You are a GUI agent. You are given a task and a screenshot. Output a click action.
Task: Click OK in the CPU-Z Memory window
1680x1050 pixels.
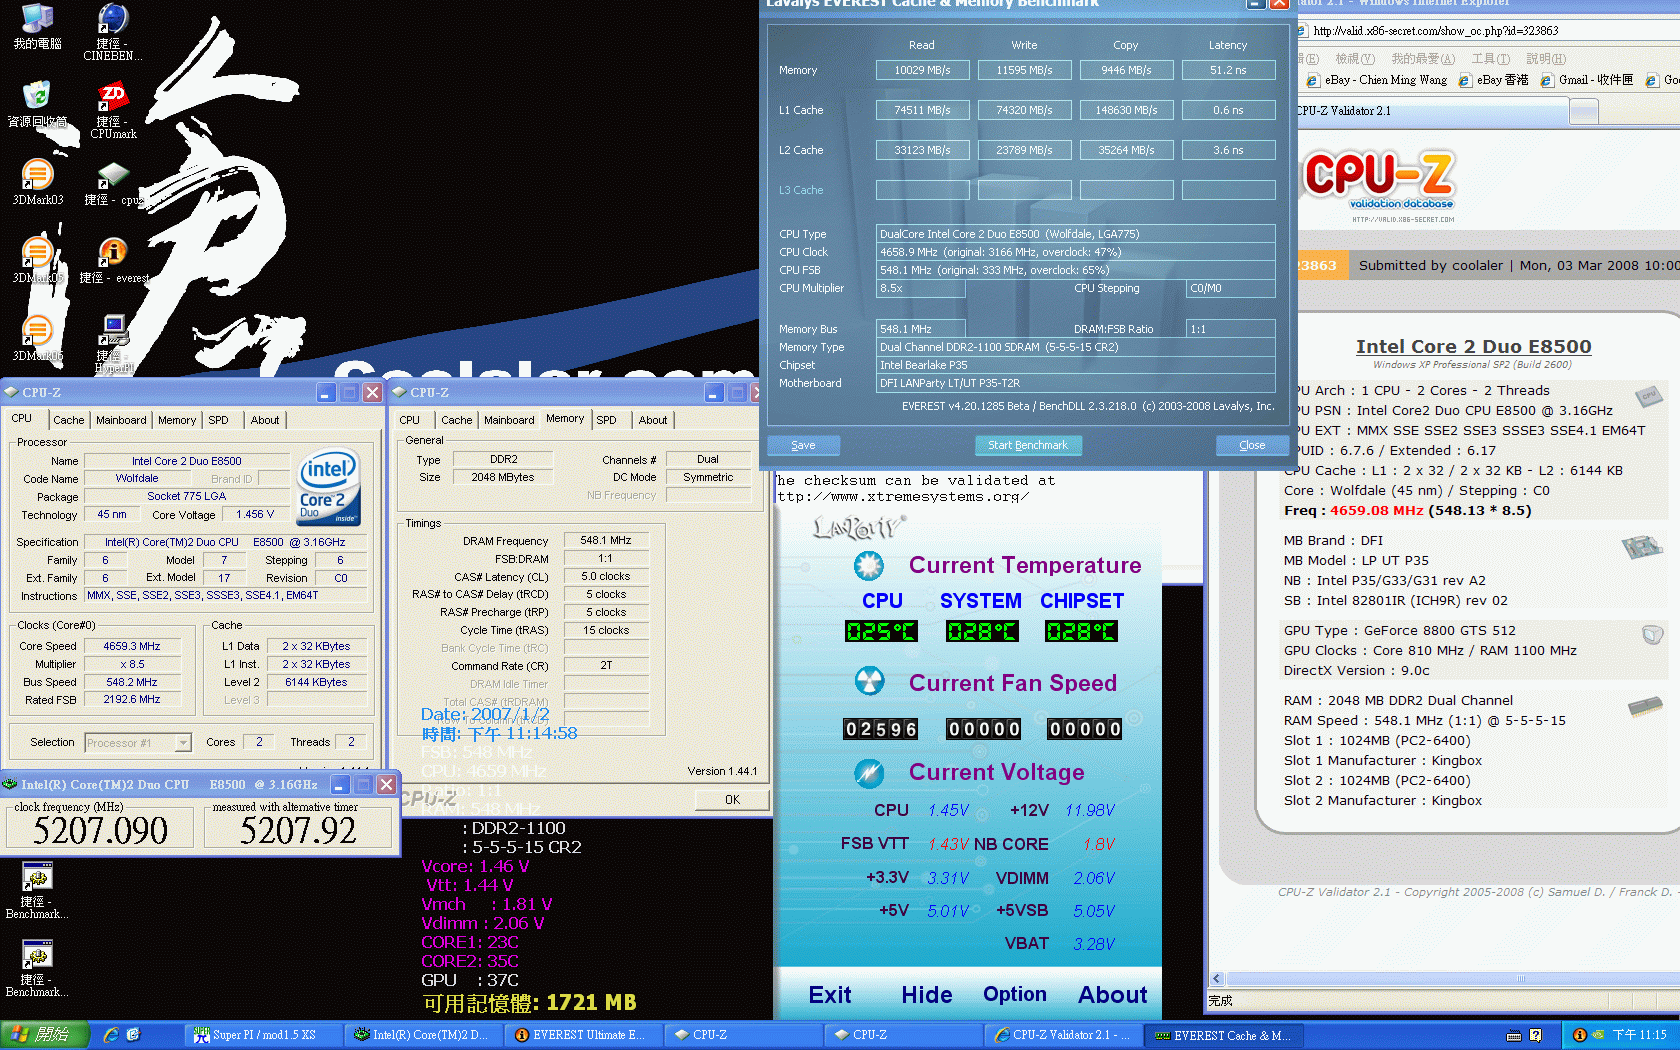[732, 799]
